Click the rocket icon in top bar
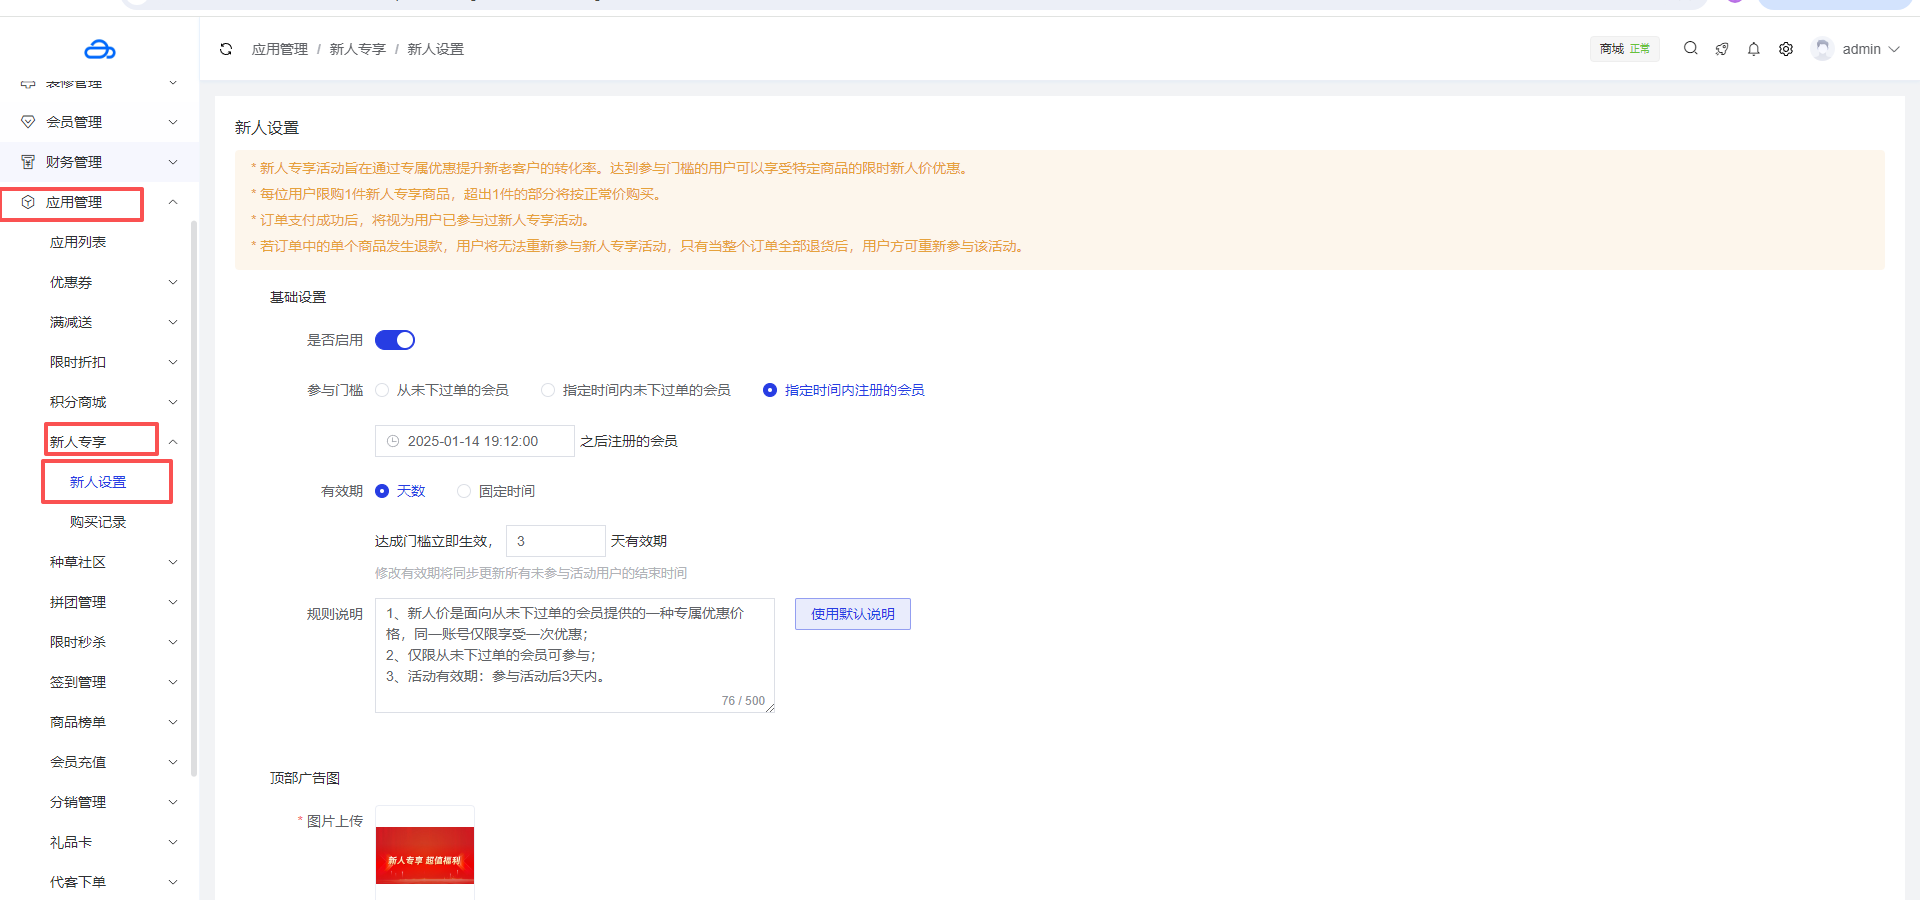Image resolution: width=1920 pixels, height=900 pixels. pos(1722,49)
